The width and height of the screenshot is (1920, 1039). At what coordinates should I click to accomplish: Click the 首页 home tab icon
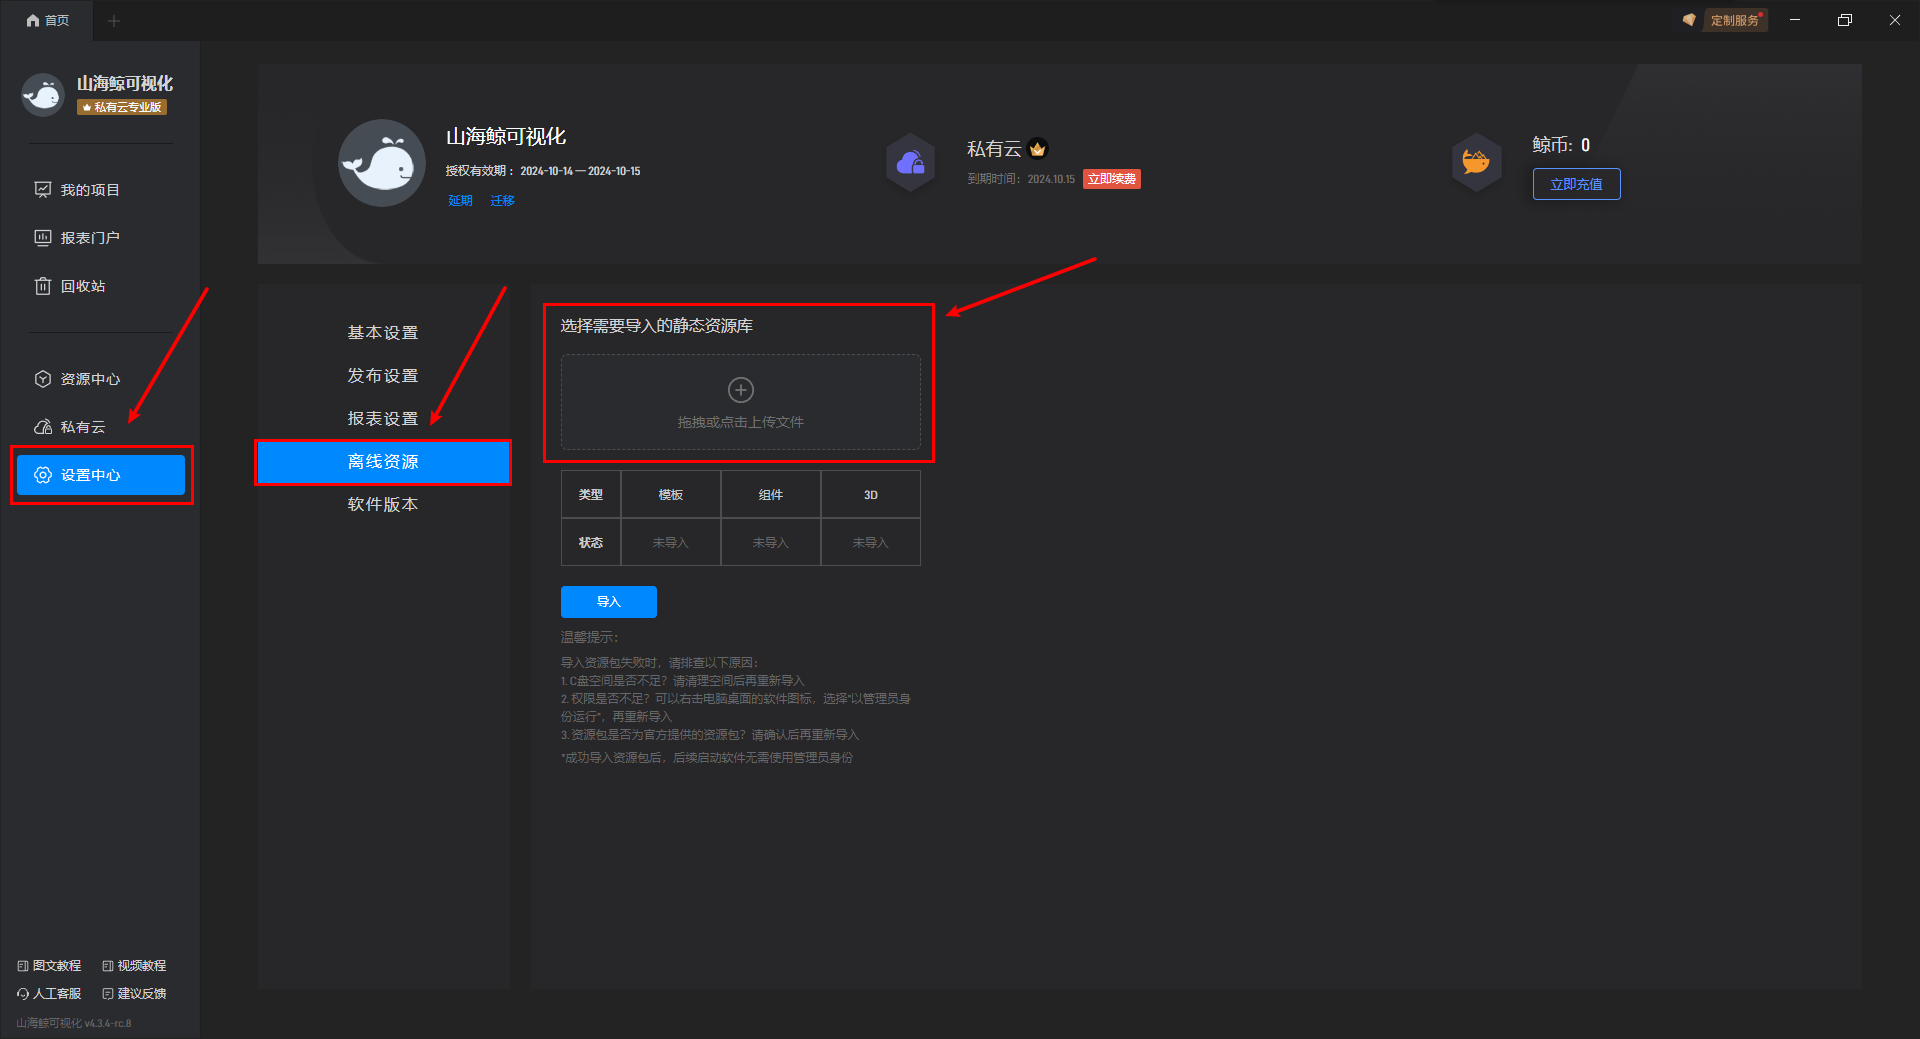pos(33,20)
